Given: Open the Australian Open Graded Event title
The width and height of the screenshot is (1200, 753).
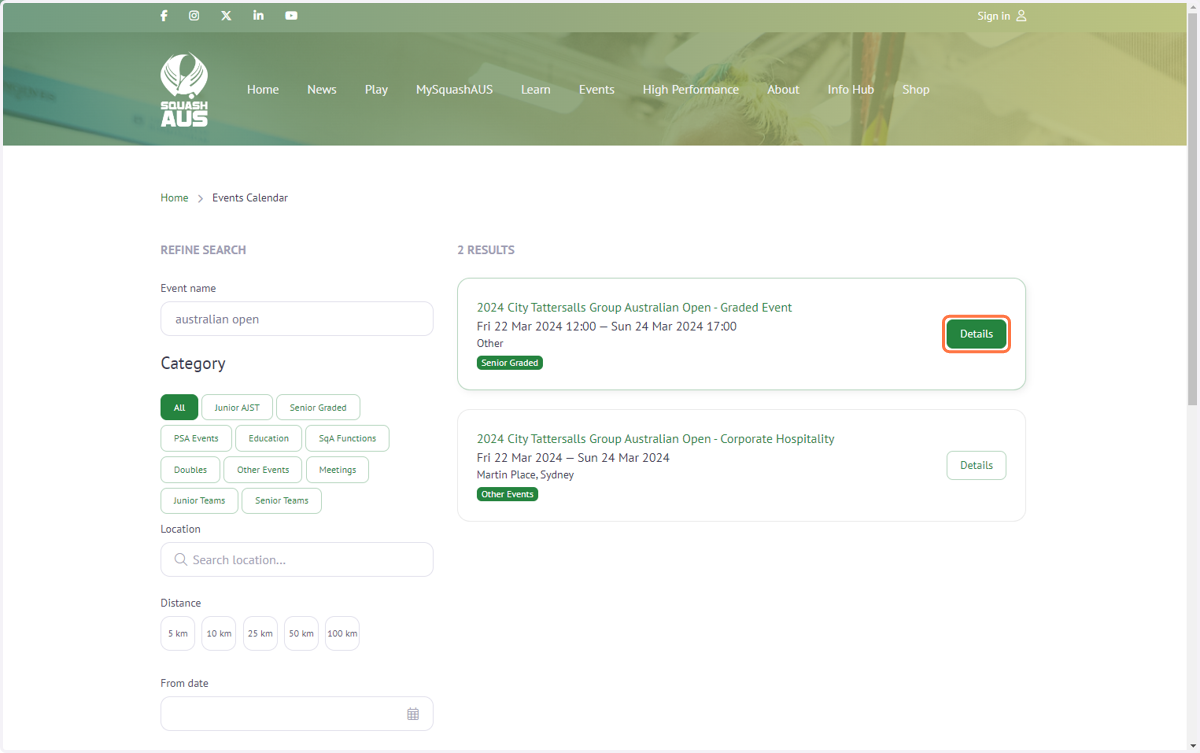Looking at the screenshot, I should pos(634,308).
